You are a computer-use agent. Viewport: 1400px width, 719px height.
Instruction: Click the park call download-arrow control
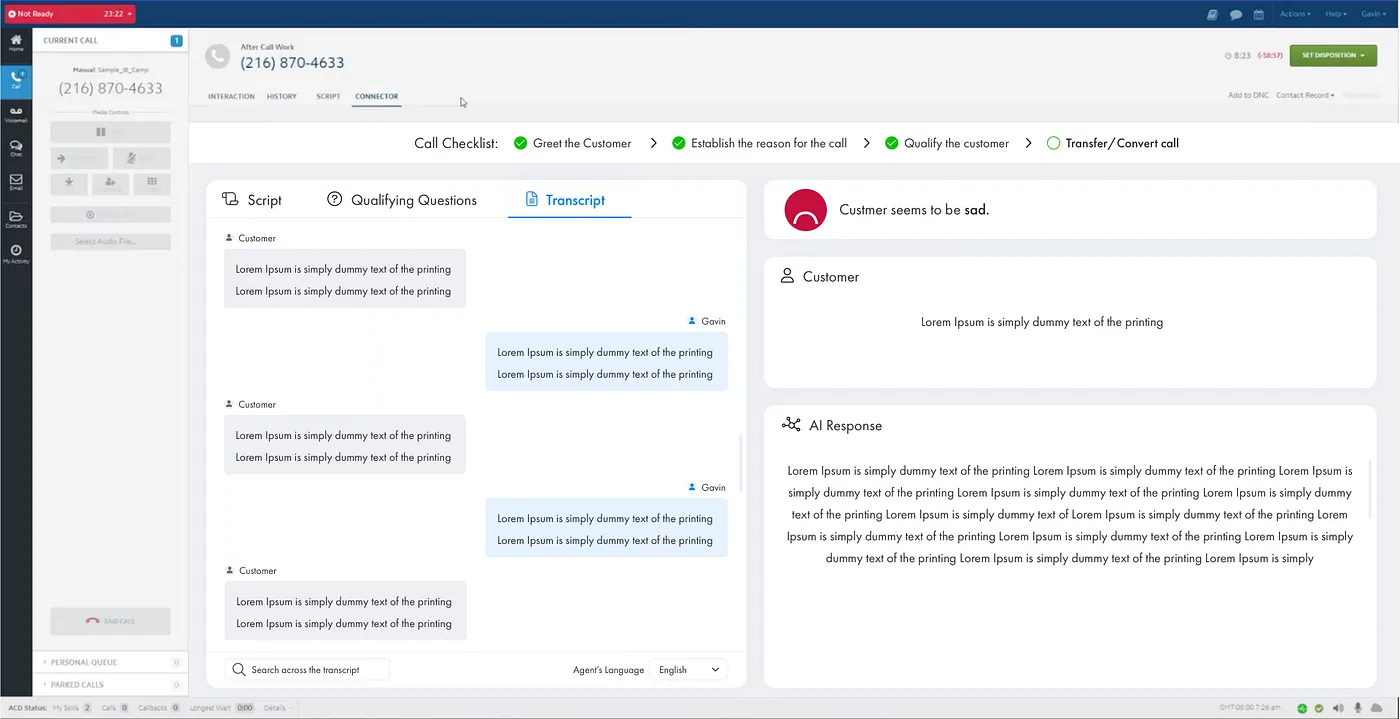coord(69,184)
